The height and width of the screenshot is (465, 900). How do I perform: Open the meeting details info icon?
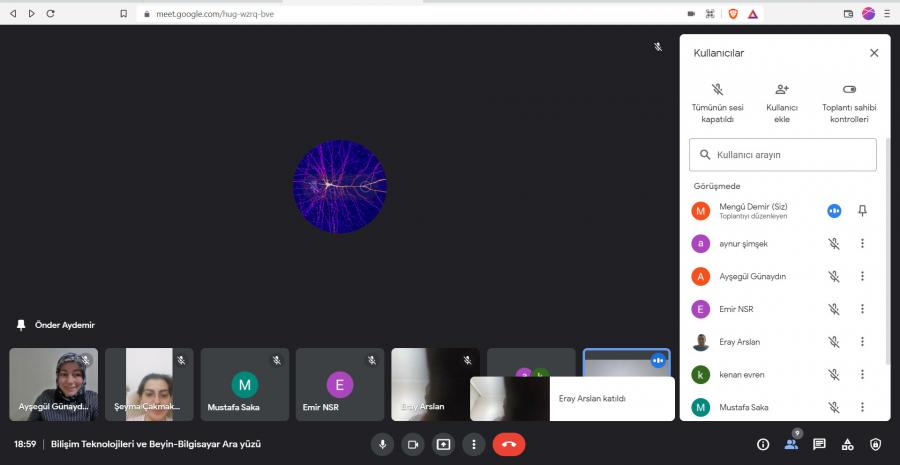[x=763, y=444]
